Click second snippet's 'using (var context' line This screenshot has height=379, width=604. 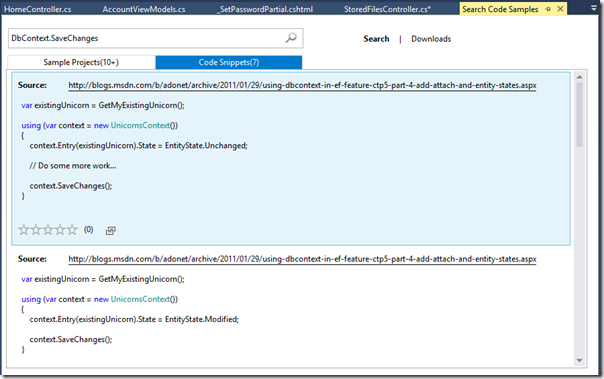point(99,299)
